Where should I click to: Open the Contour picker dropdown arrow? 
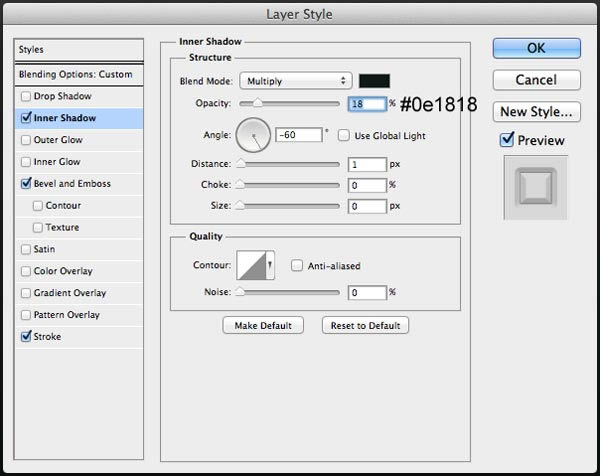[270, 265]
